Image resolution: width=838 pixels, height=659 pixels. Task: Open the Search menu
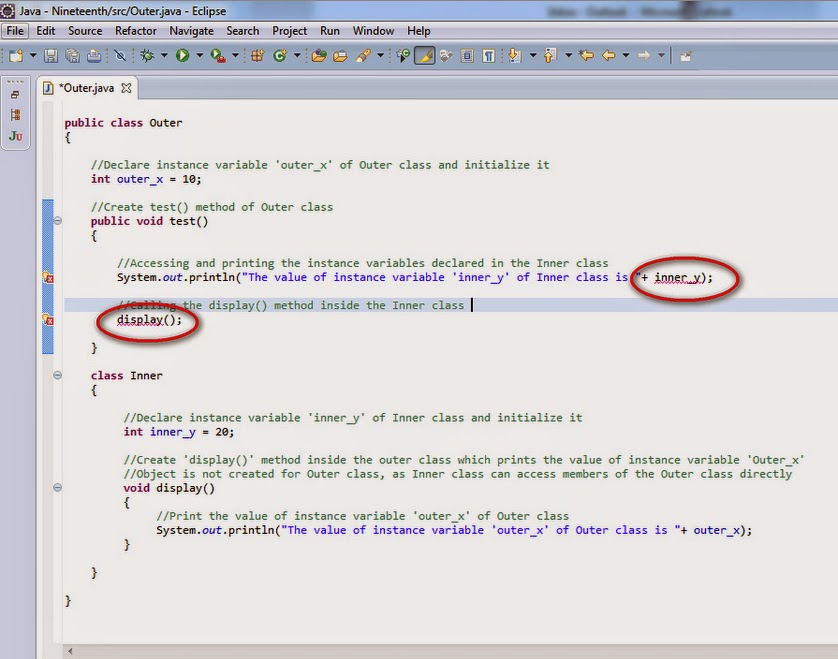coord(243,31)
